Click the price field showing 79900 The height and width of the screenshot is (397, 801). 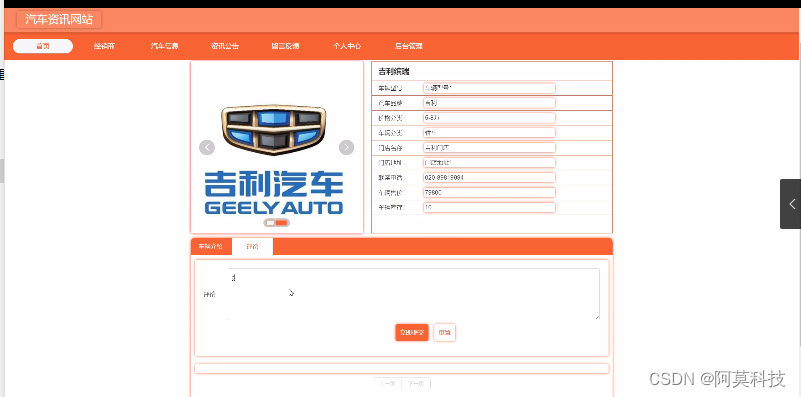tap(489, 193)
